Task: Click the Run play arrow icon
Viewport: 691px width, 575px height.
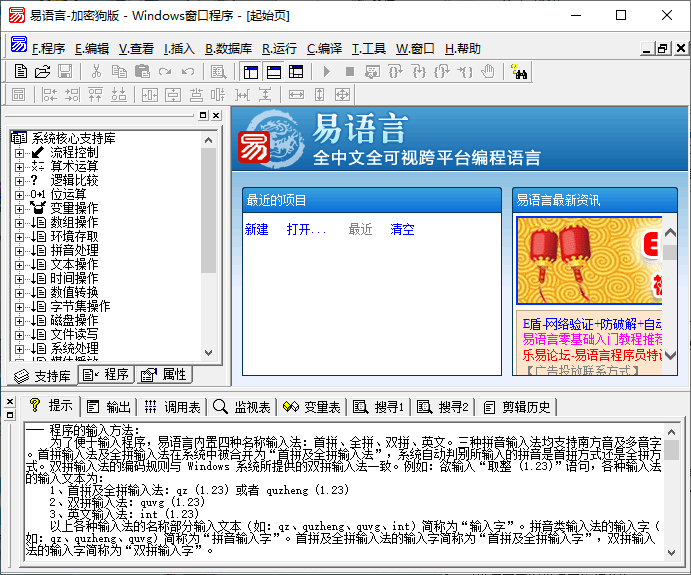Action: (x=327, y=71)
